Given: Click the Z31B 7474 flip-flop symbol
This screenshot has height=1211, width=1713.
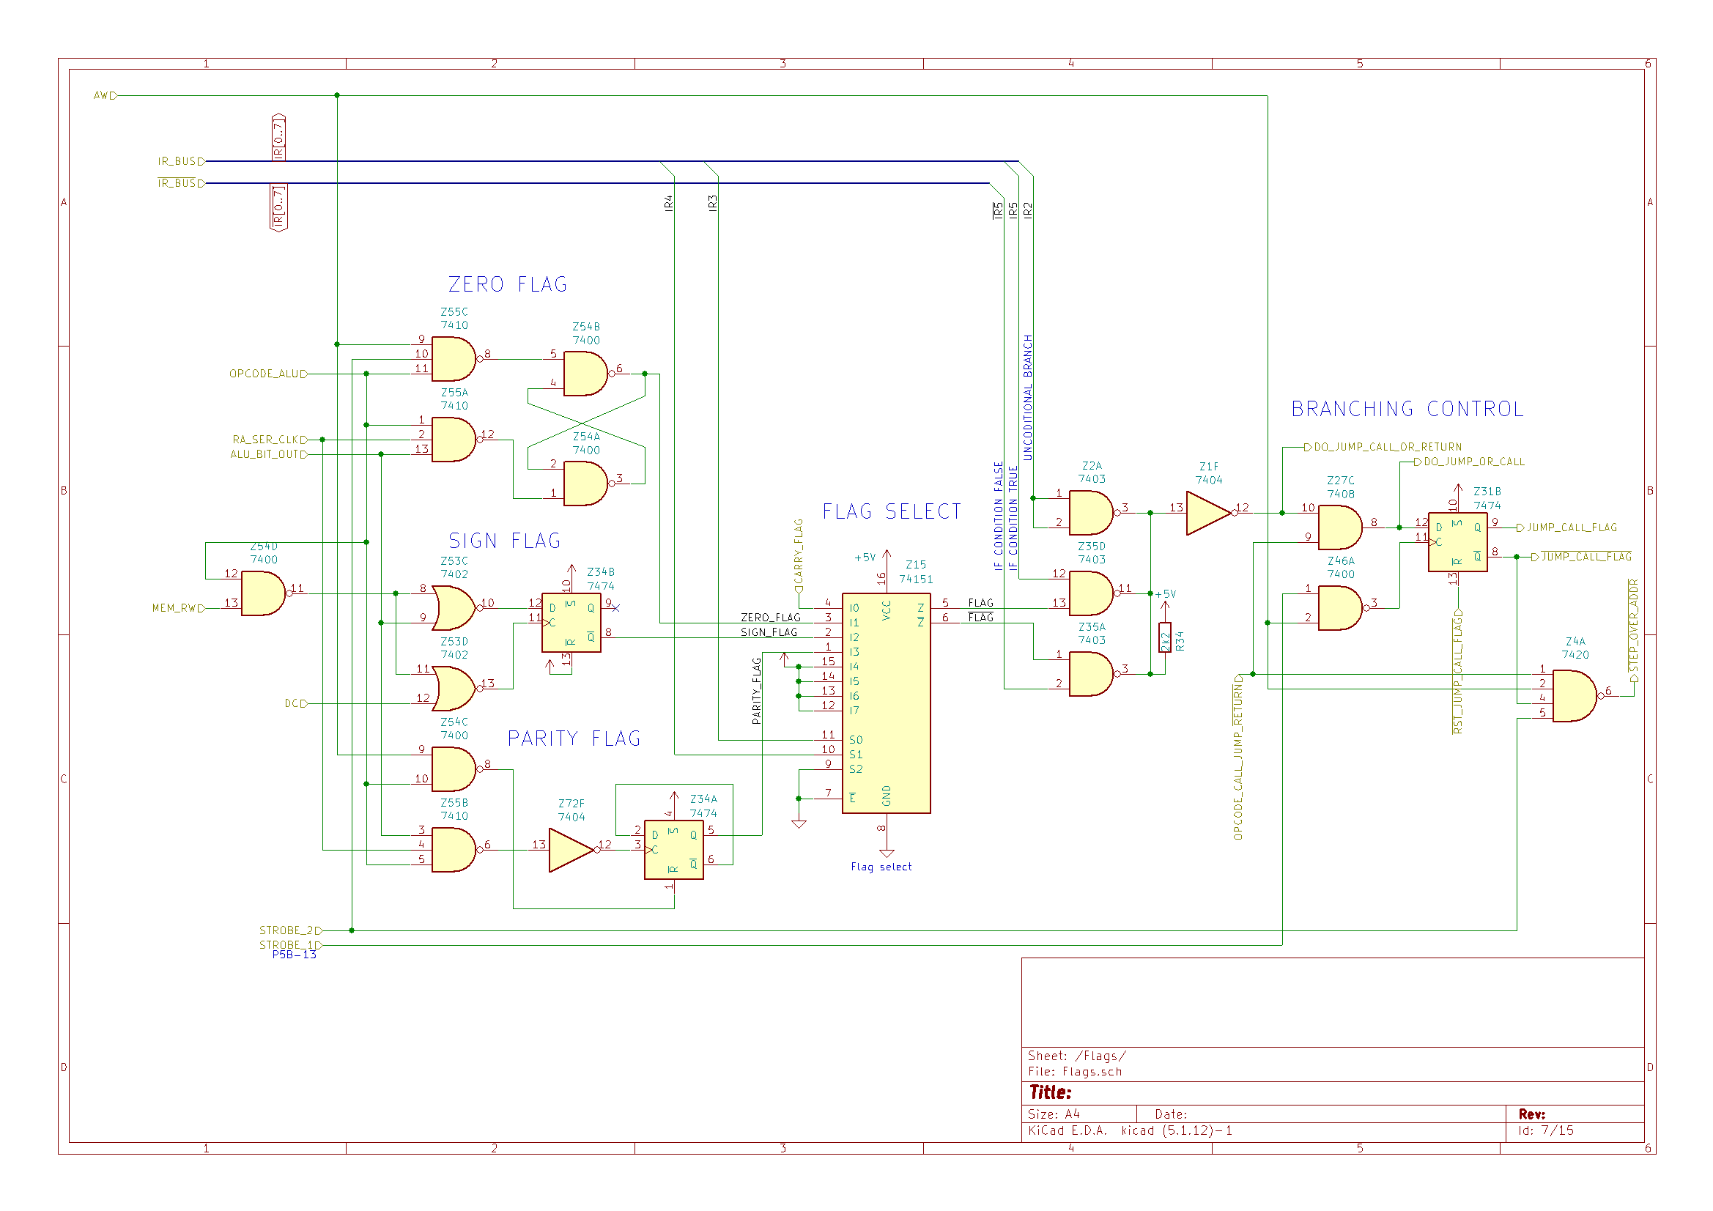Looking at the screenshot, I should [x=1457, y=542].
